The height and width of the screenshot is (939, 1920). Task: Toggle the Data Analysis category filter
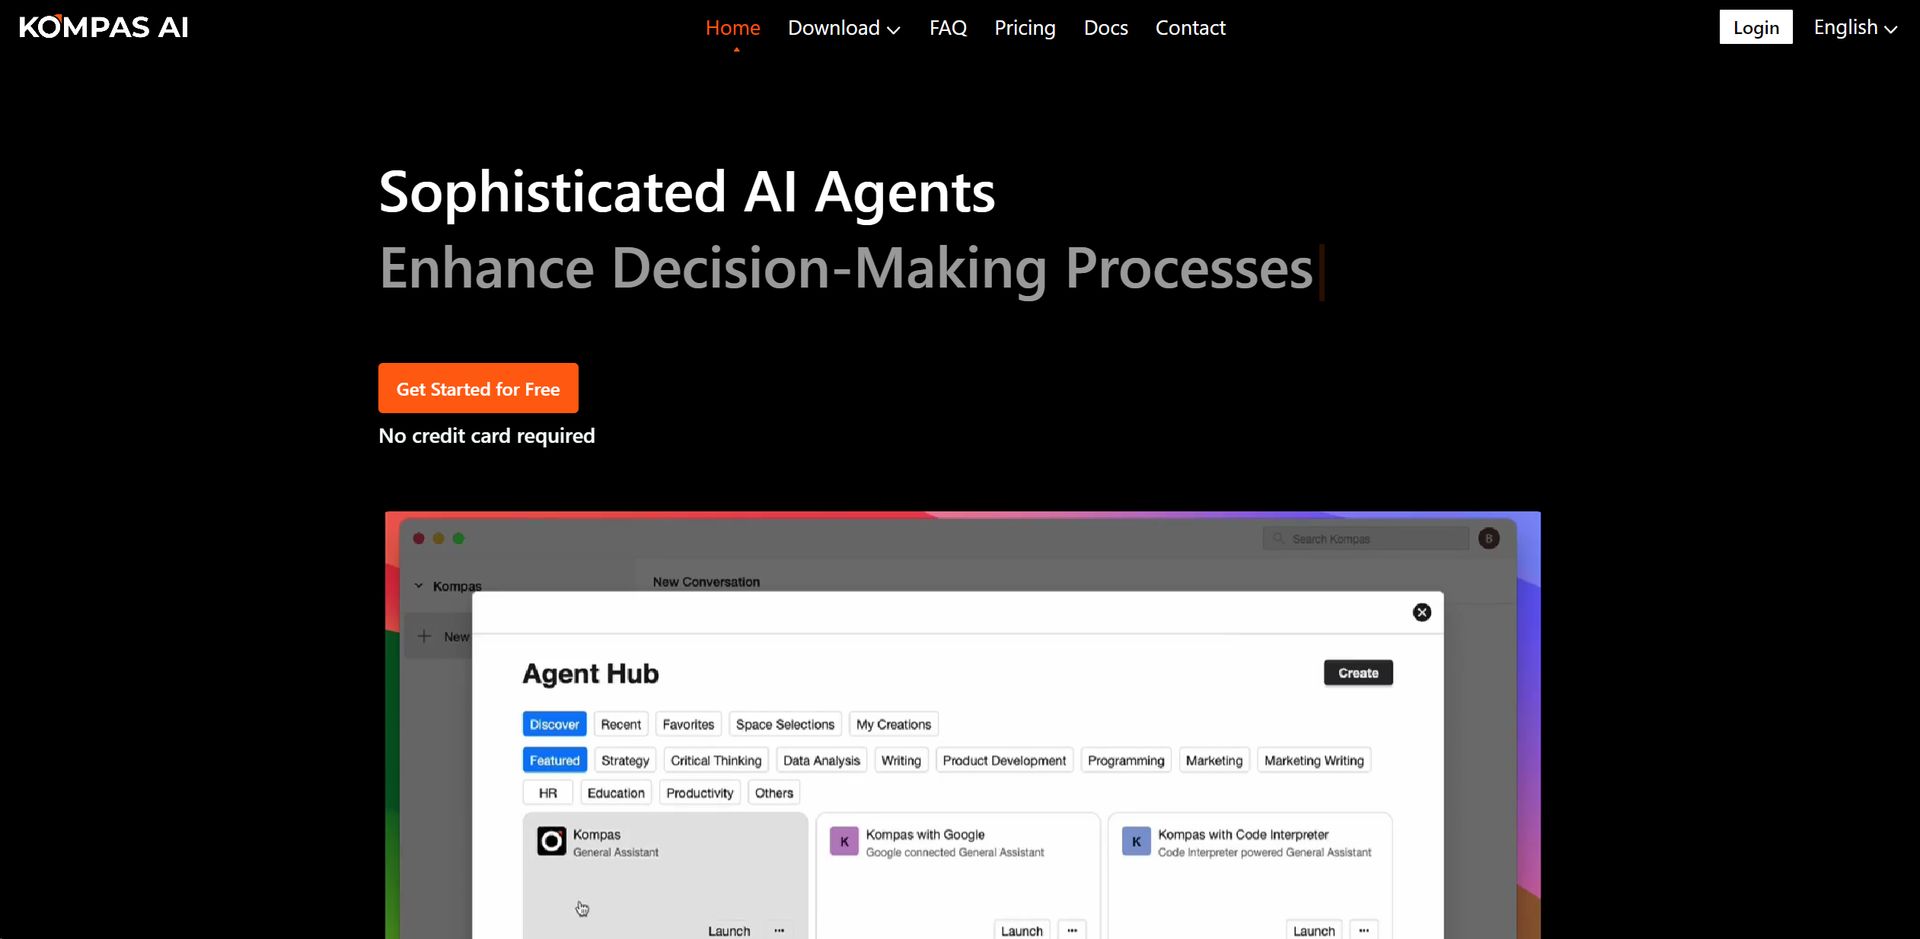click(820, 760)
